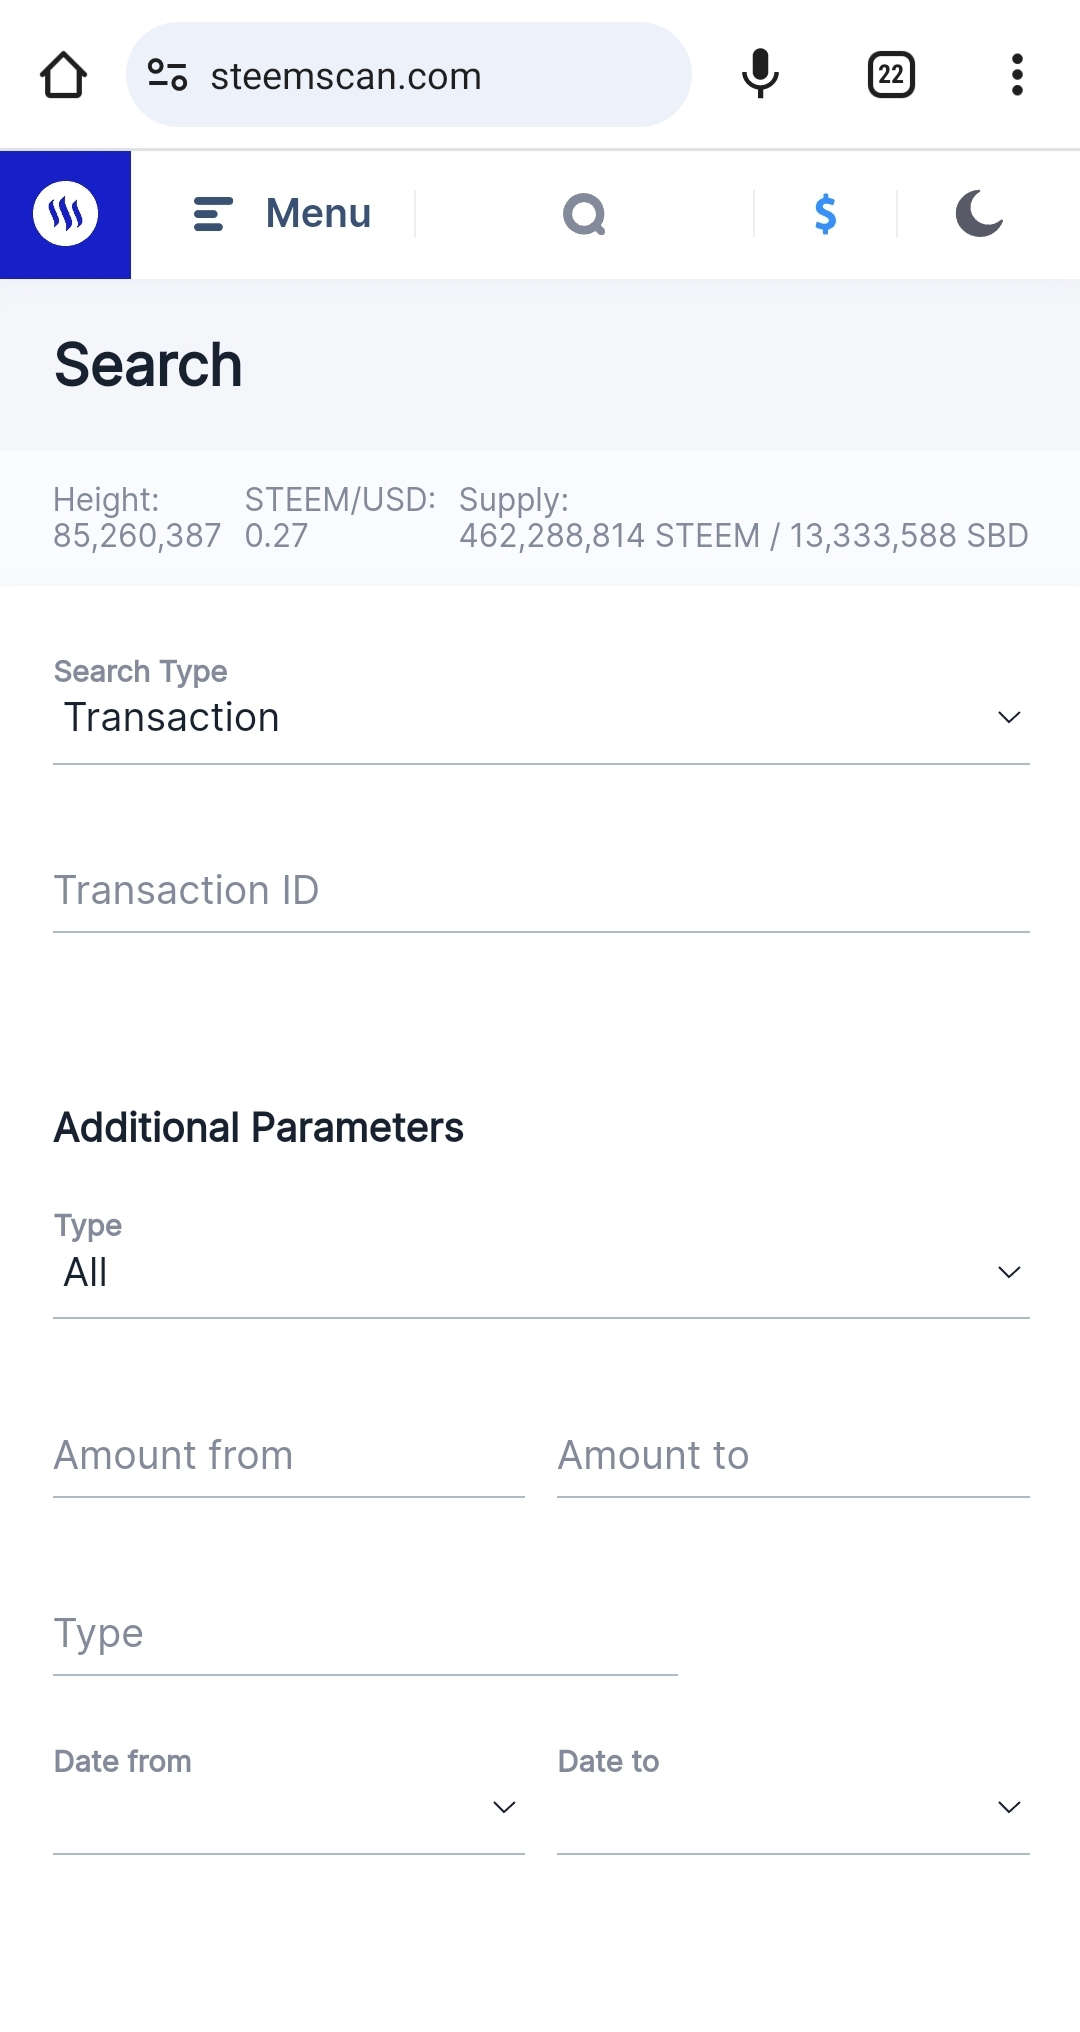Open browser three-dot overflow menu

click(x=1017, y=75)
